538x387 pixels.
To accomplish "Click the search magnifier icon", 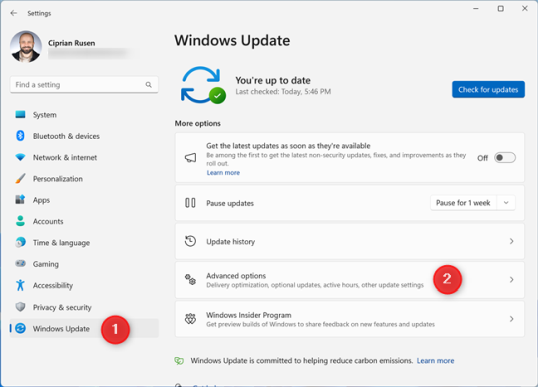I will click(149, 84).
